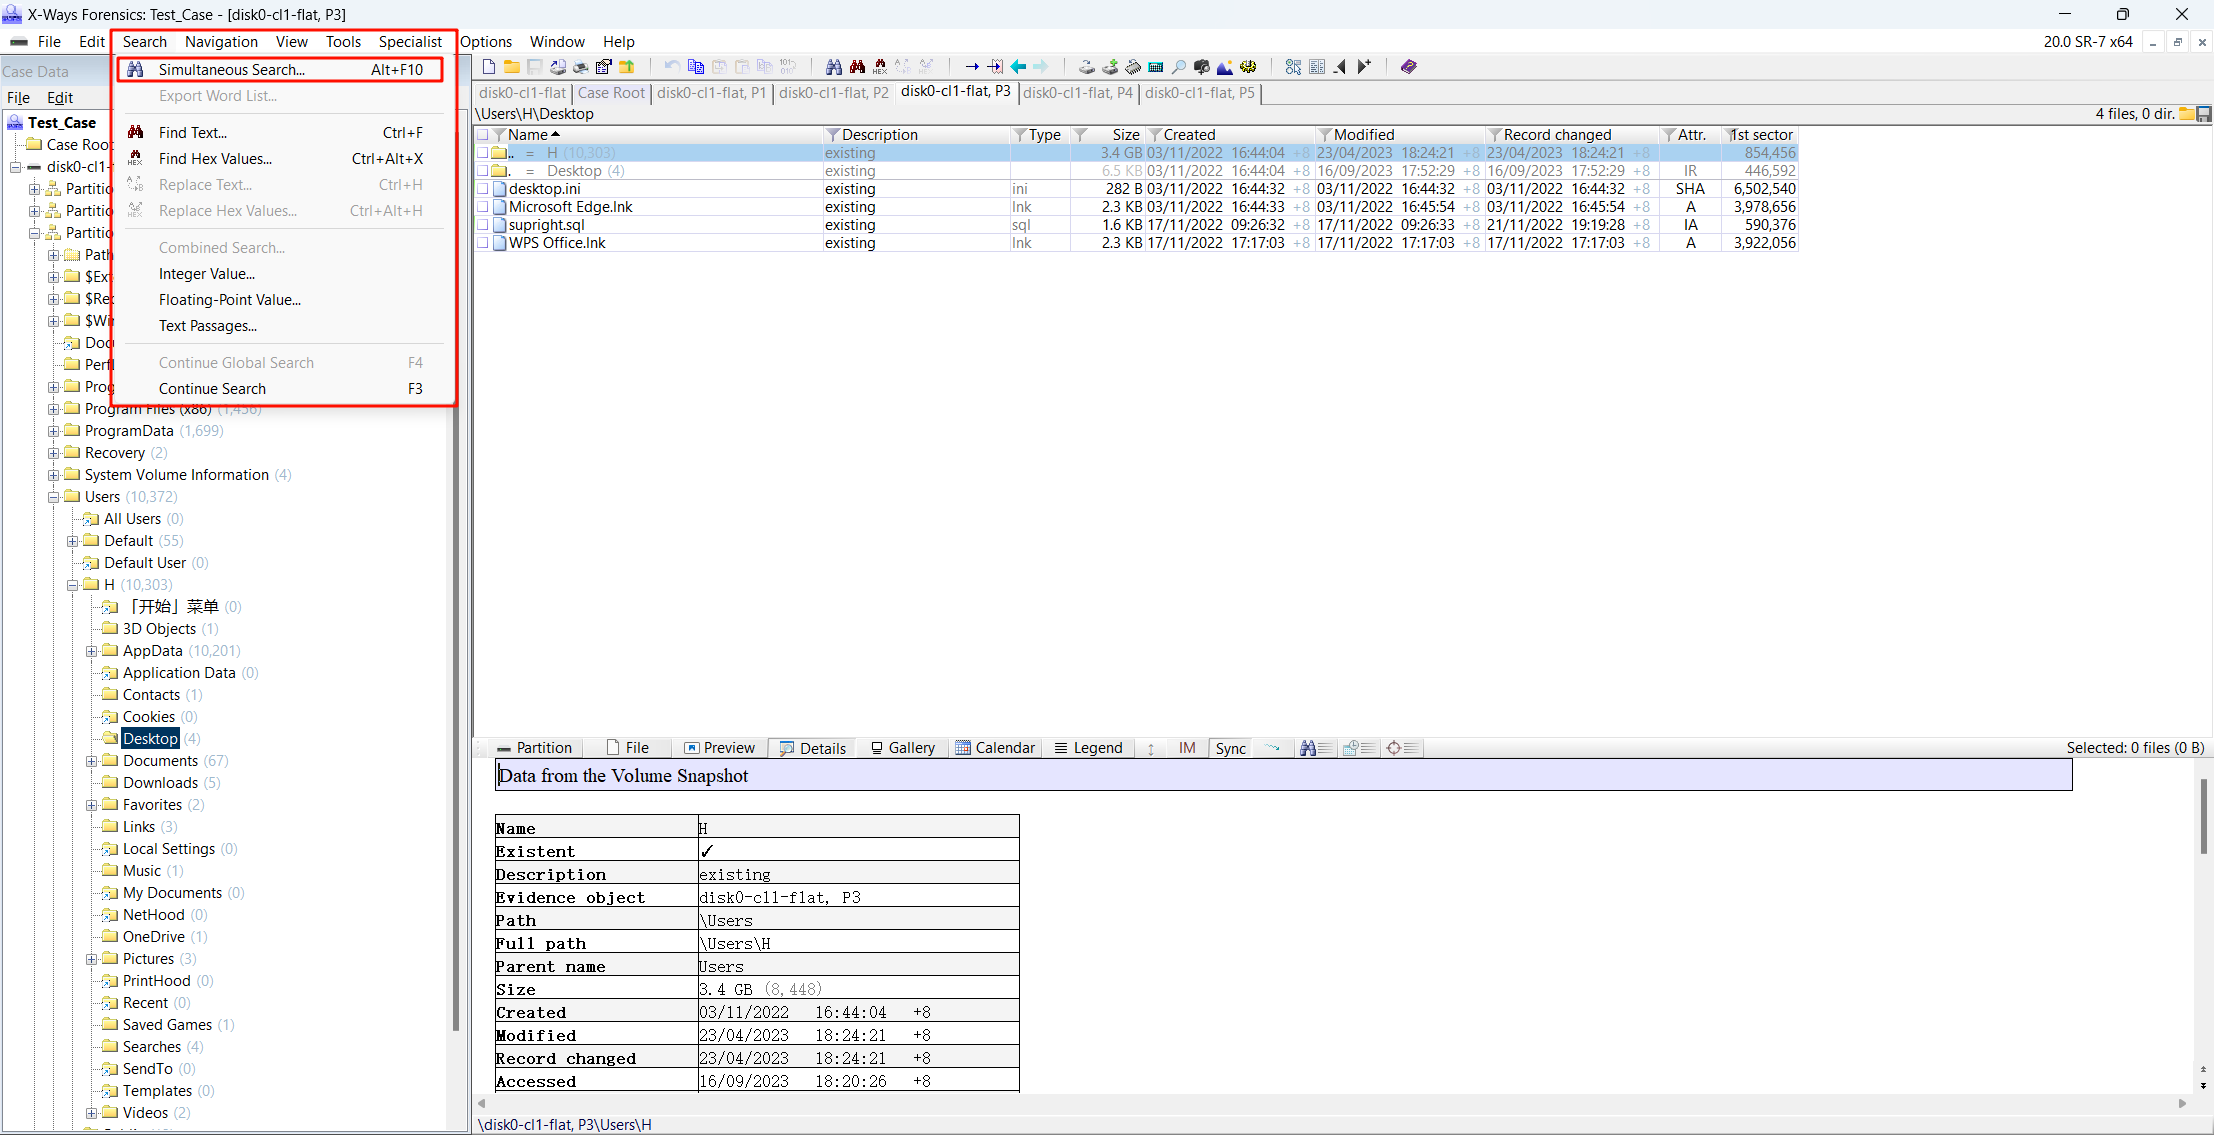
Task: Open the filter funnel on the Description column
Action: pyautogui.click(x=832, y=135)
